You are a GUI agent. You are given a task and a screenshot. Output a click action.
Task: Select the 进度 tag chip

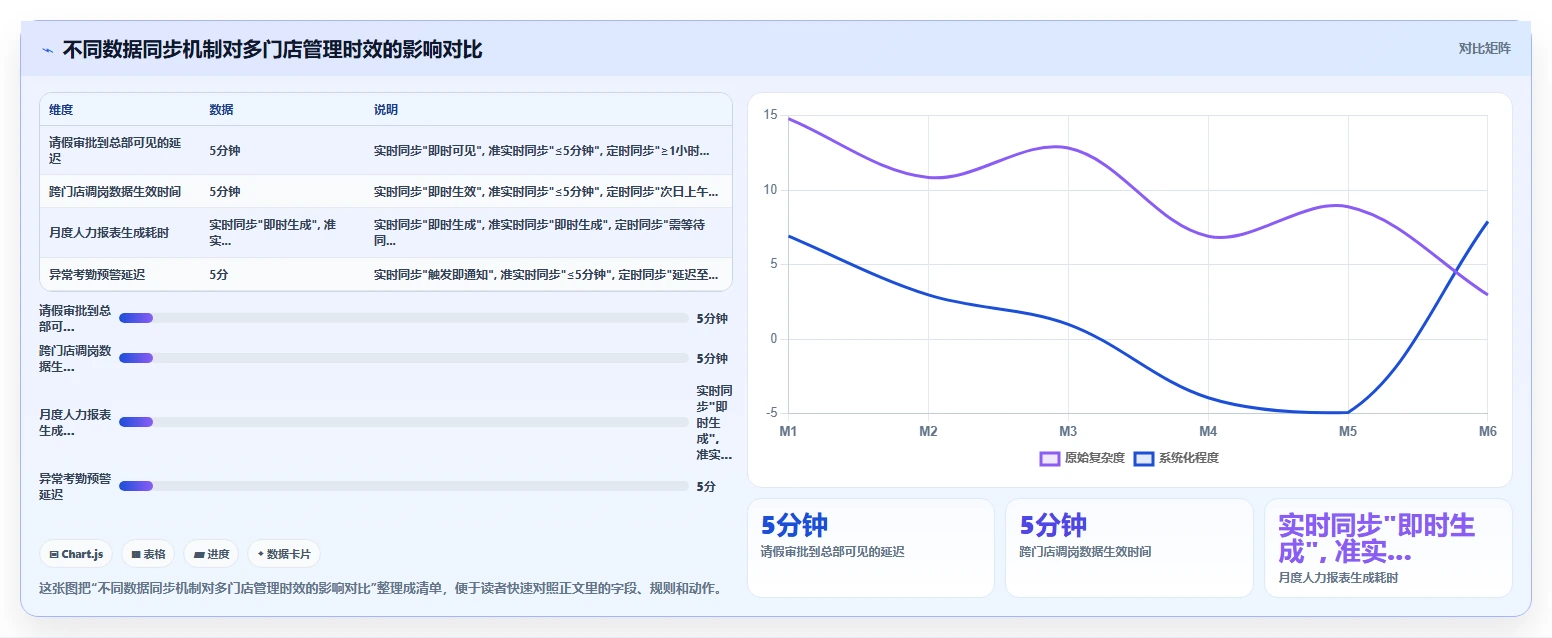coord(211,554)
